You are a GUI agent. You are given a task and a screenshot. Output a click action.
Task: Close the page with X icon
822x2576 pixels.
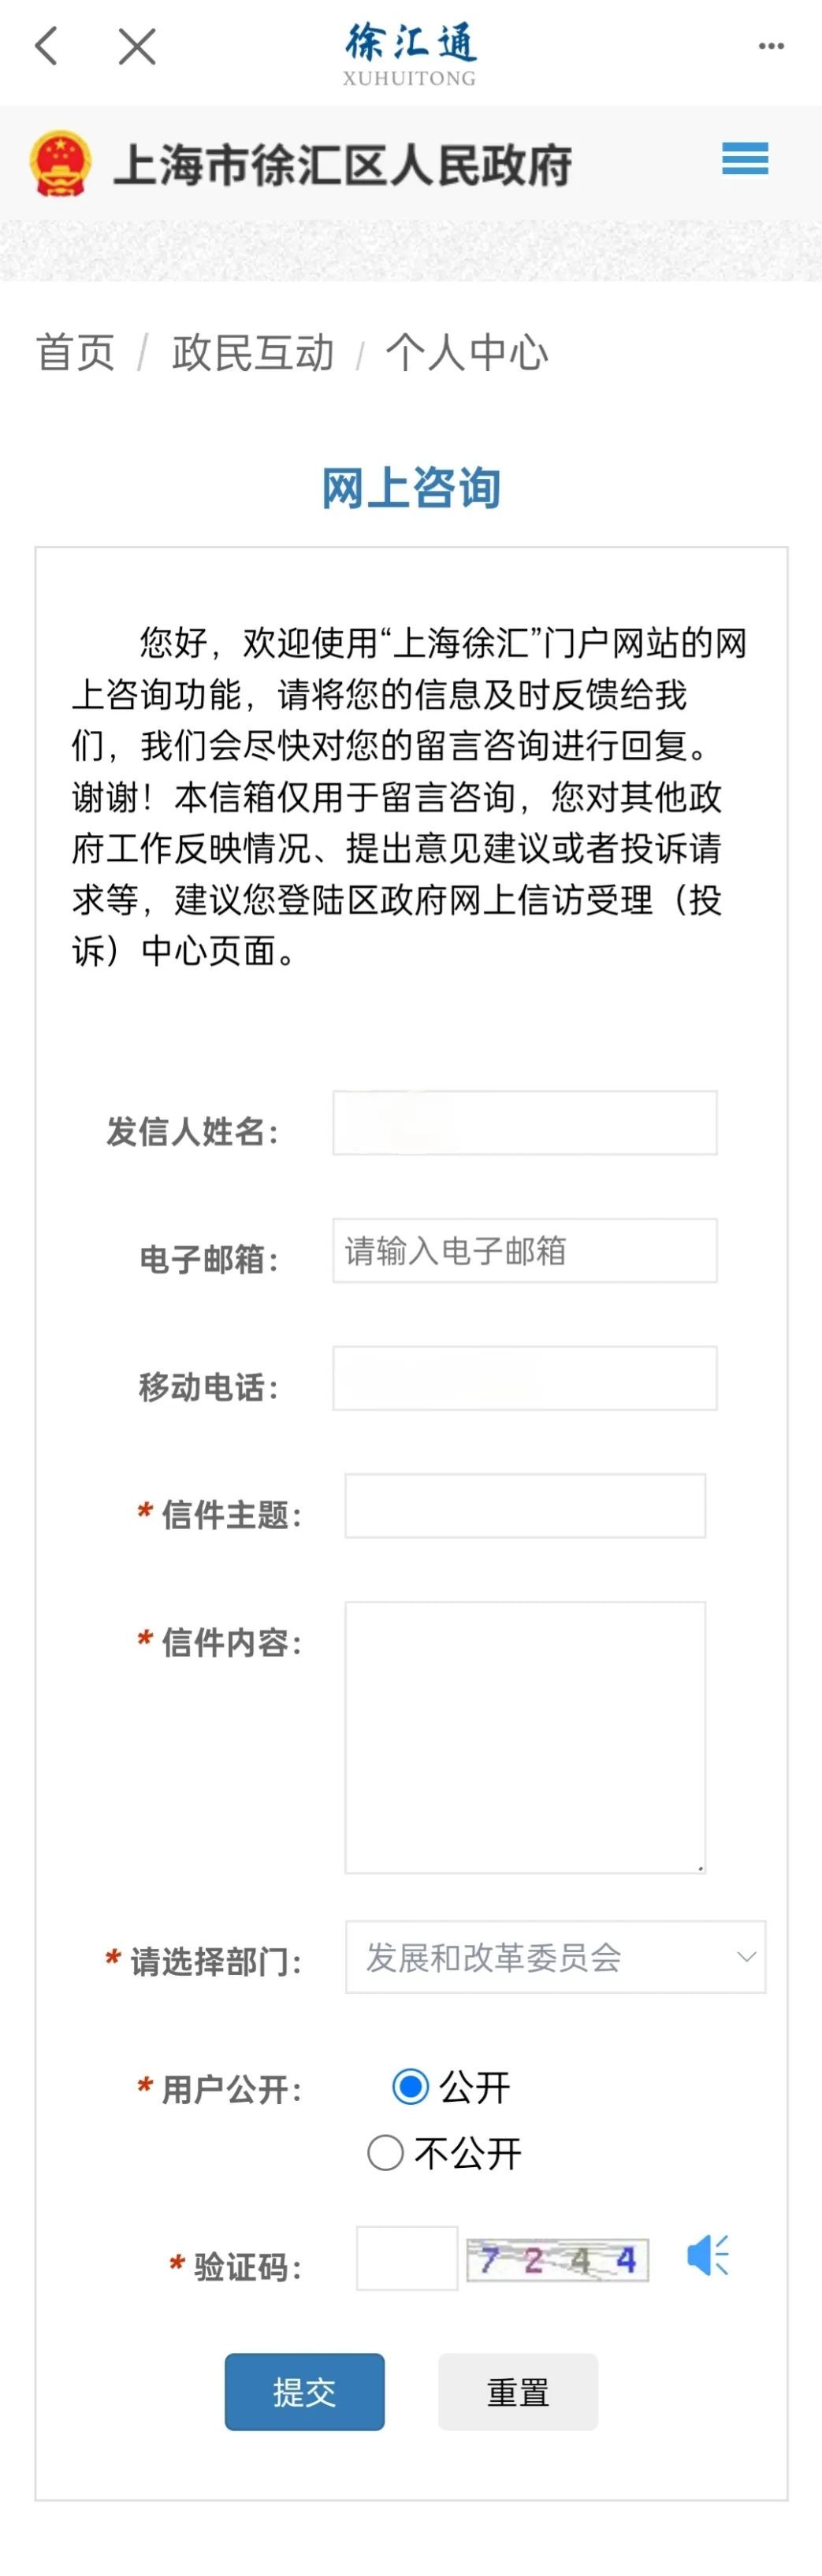click(x=137, y=46)
